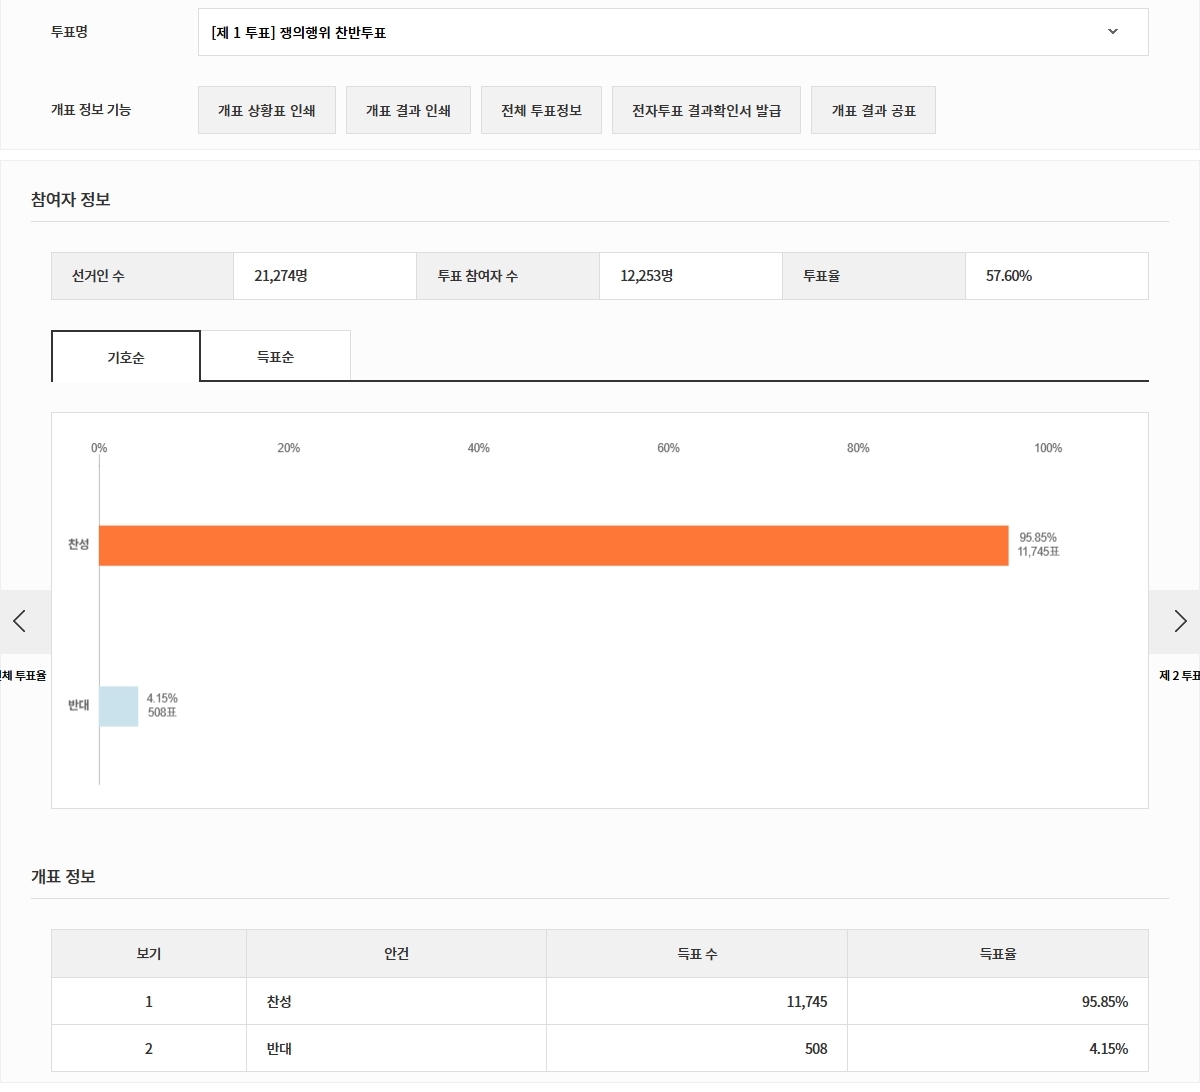This screenshot has height=1092, width=1200.
Task: Click 개표 결과 인쇄 button
Action: (x=408, y=110)
